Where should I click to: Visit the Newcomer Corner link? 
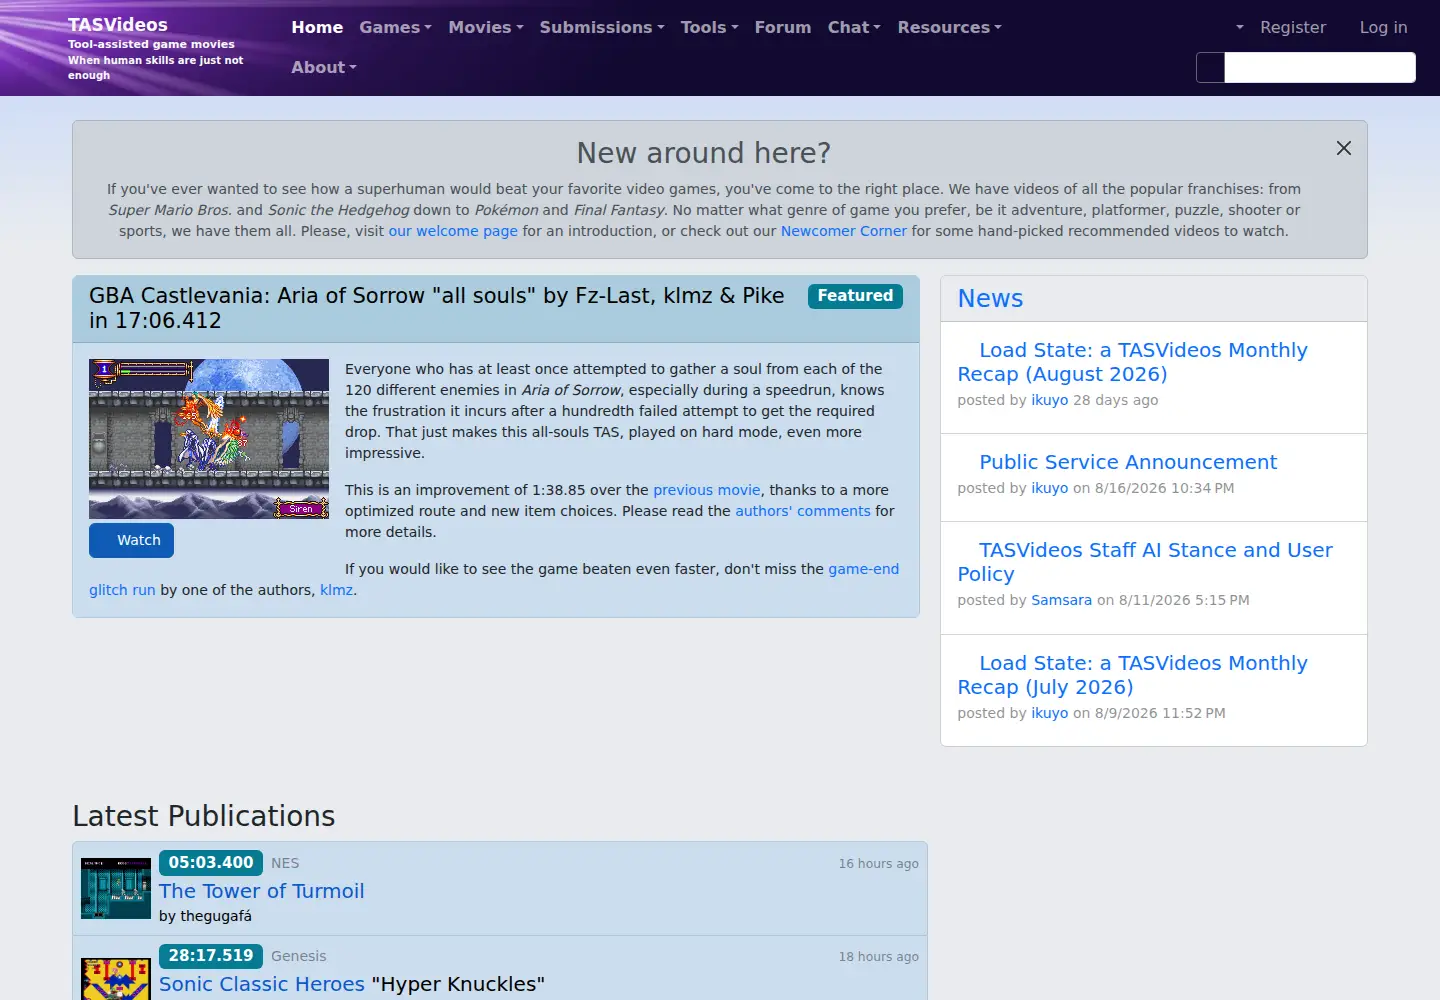(844, 231)
